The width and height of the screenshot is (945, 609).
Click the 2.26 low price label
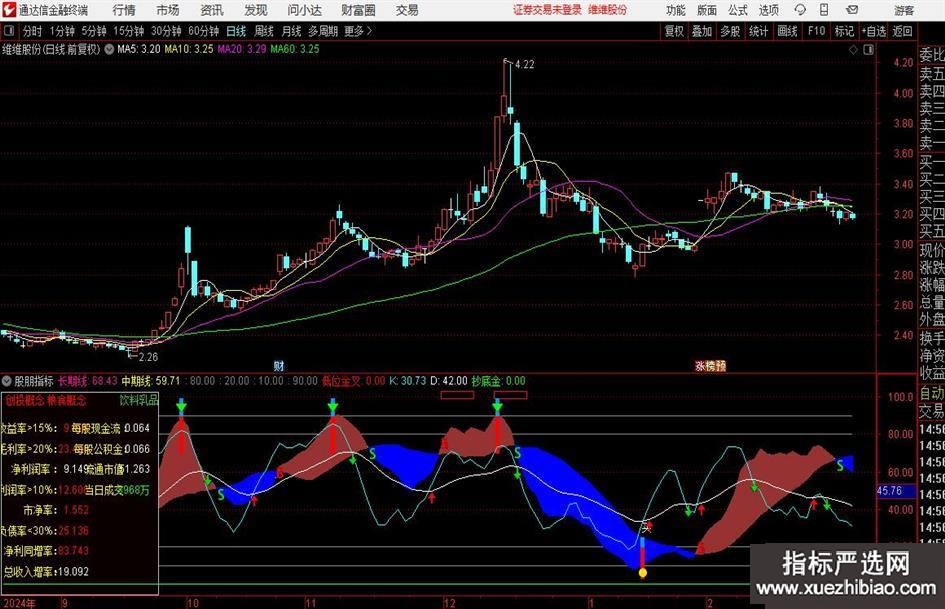(148, 356)
